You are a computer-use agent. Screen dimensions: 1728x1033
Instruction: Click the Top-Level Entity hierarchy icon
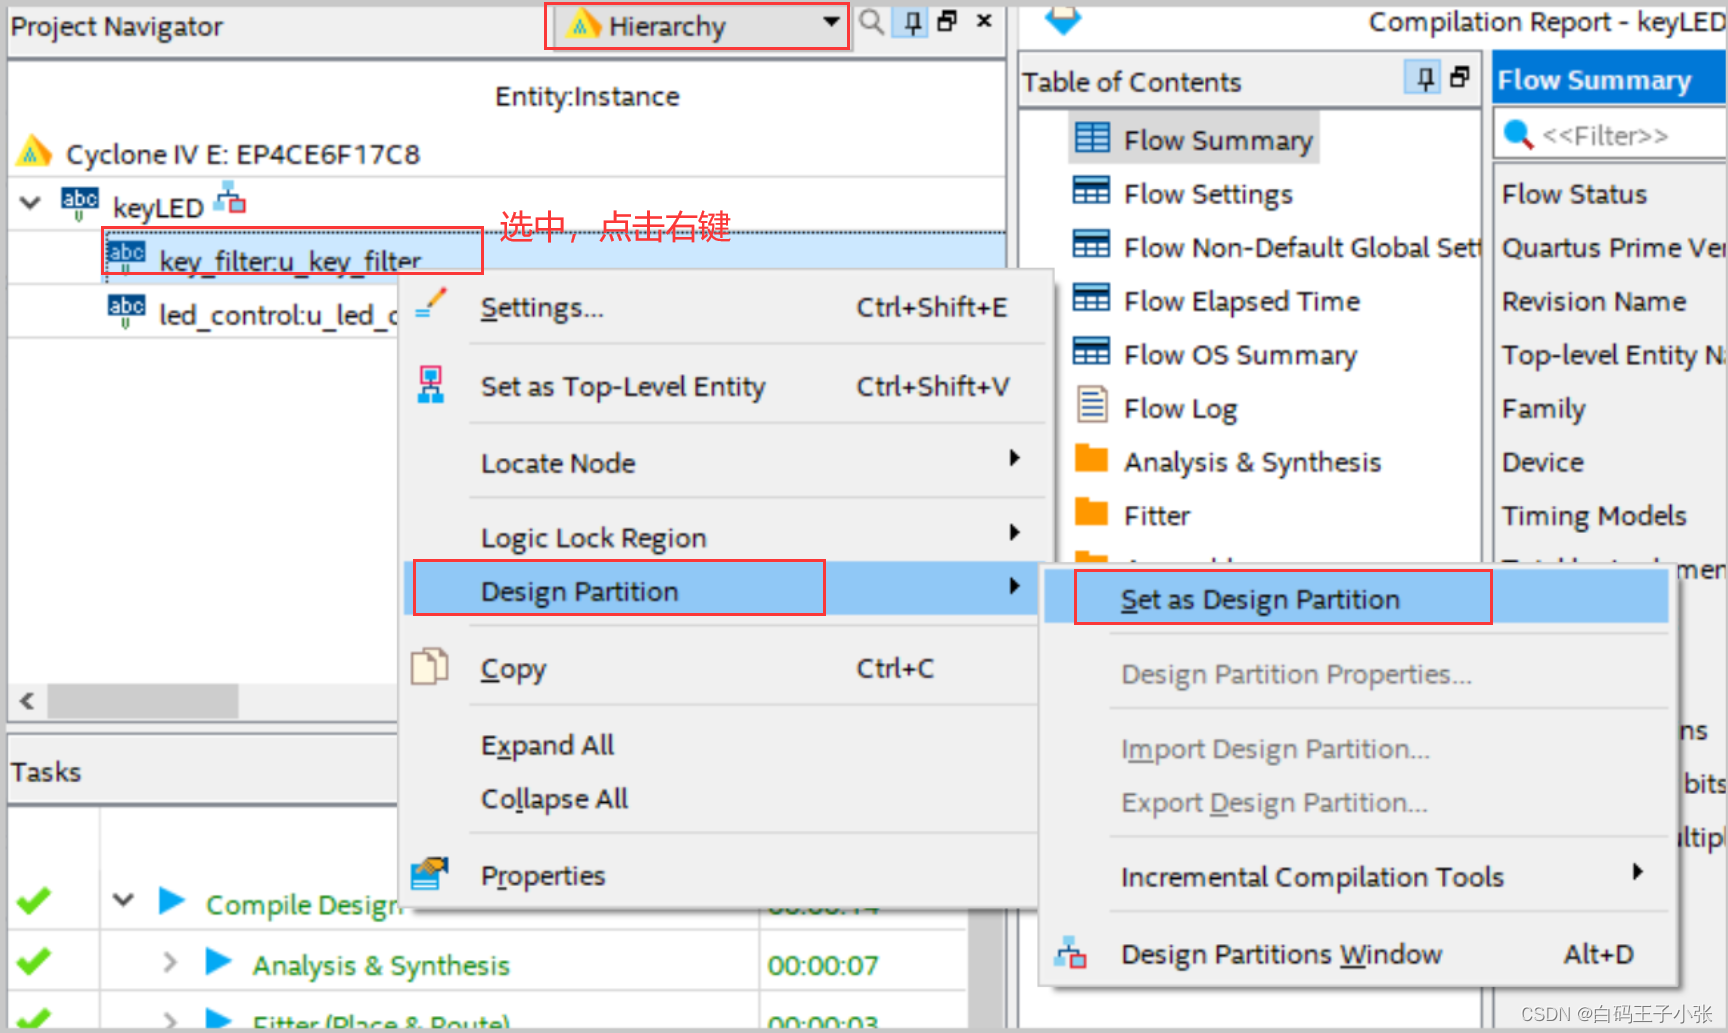coord(431,385)
